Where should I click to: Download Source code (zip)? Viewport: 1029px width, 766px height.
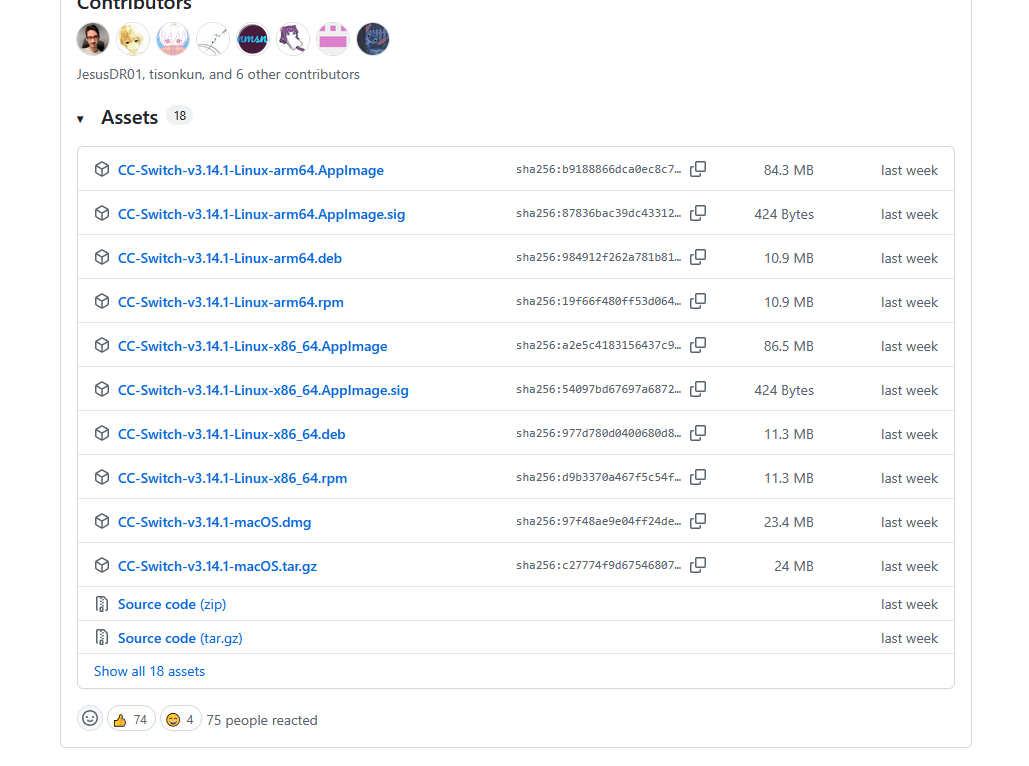[x=171, y=604]
